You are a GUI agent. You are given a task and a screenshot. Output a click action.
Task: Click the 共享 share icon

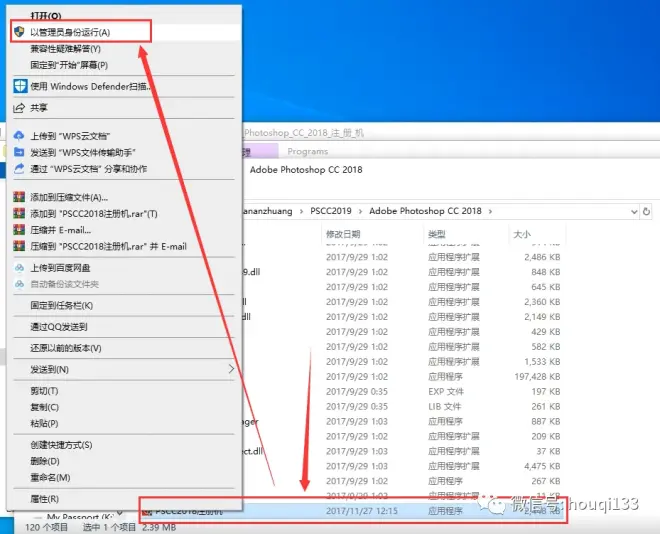click(x=19, y=108)
